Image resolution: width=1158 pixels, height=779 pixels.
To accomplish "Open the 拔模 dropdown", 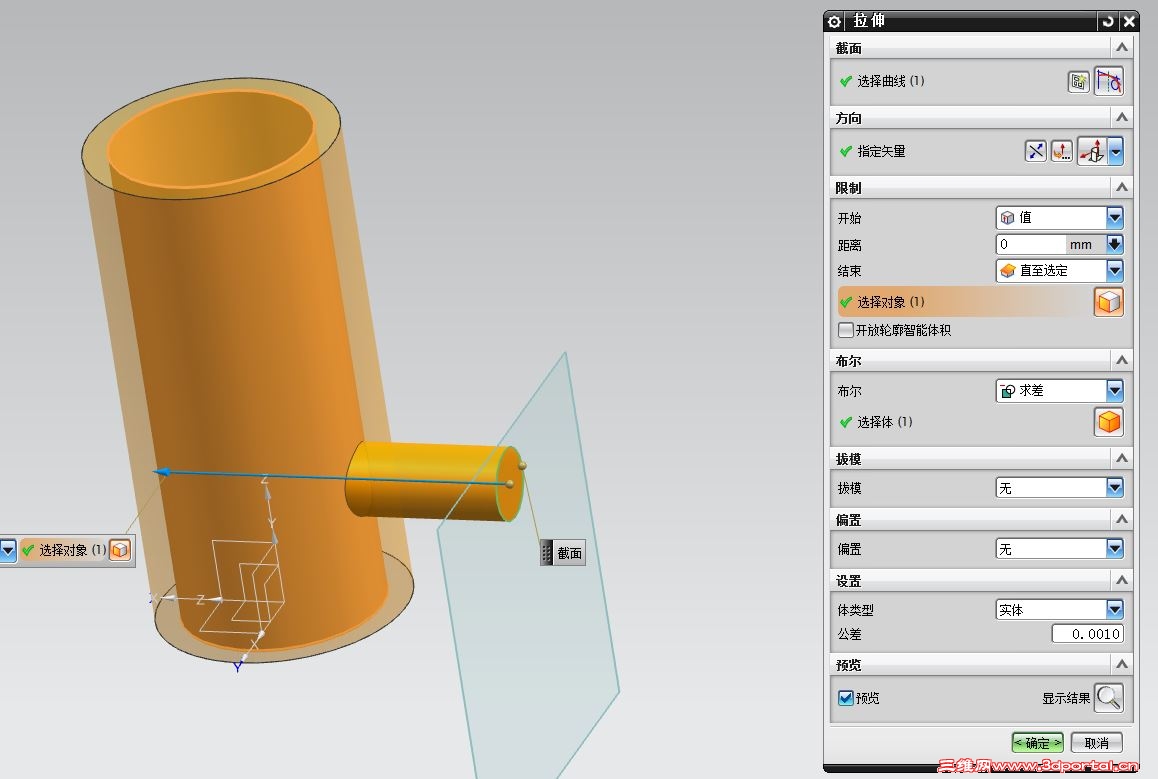I will tap(1114, 487).
